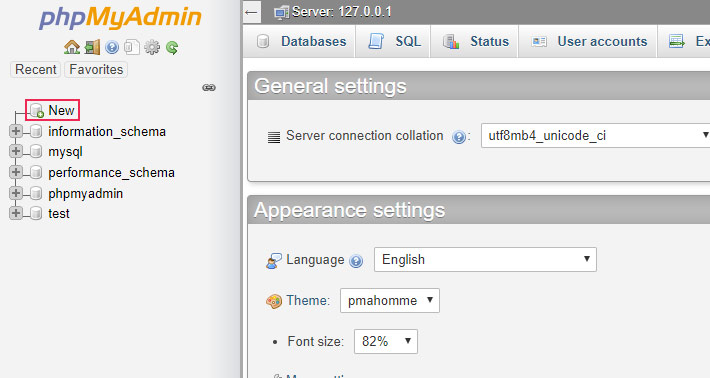Click the Recent button
Viewport: 710px width, 378px height.
pos(35,70)
